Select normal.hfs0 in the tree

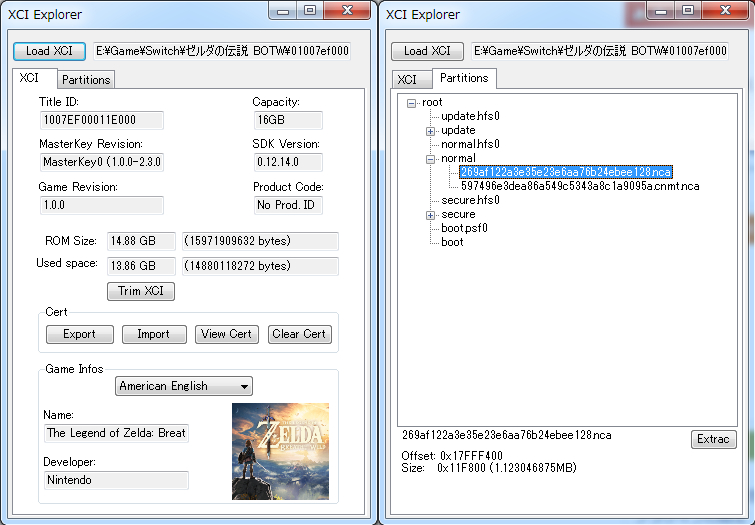tap(470, 144)
